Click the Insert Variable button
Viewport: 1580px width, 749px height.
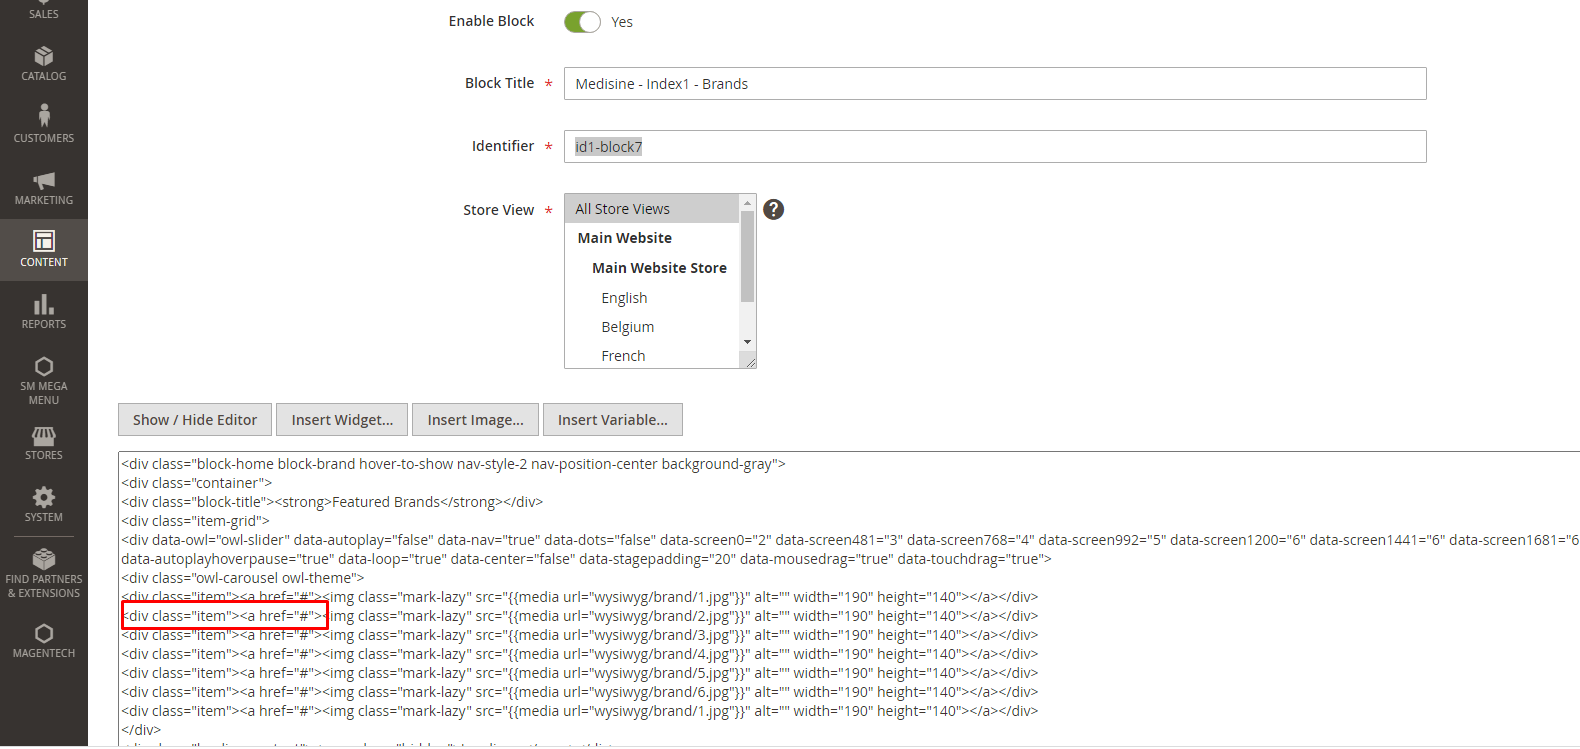click(613, 420)
